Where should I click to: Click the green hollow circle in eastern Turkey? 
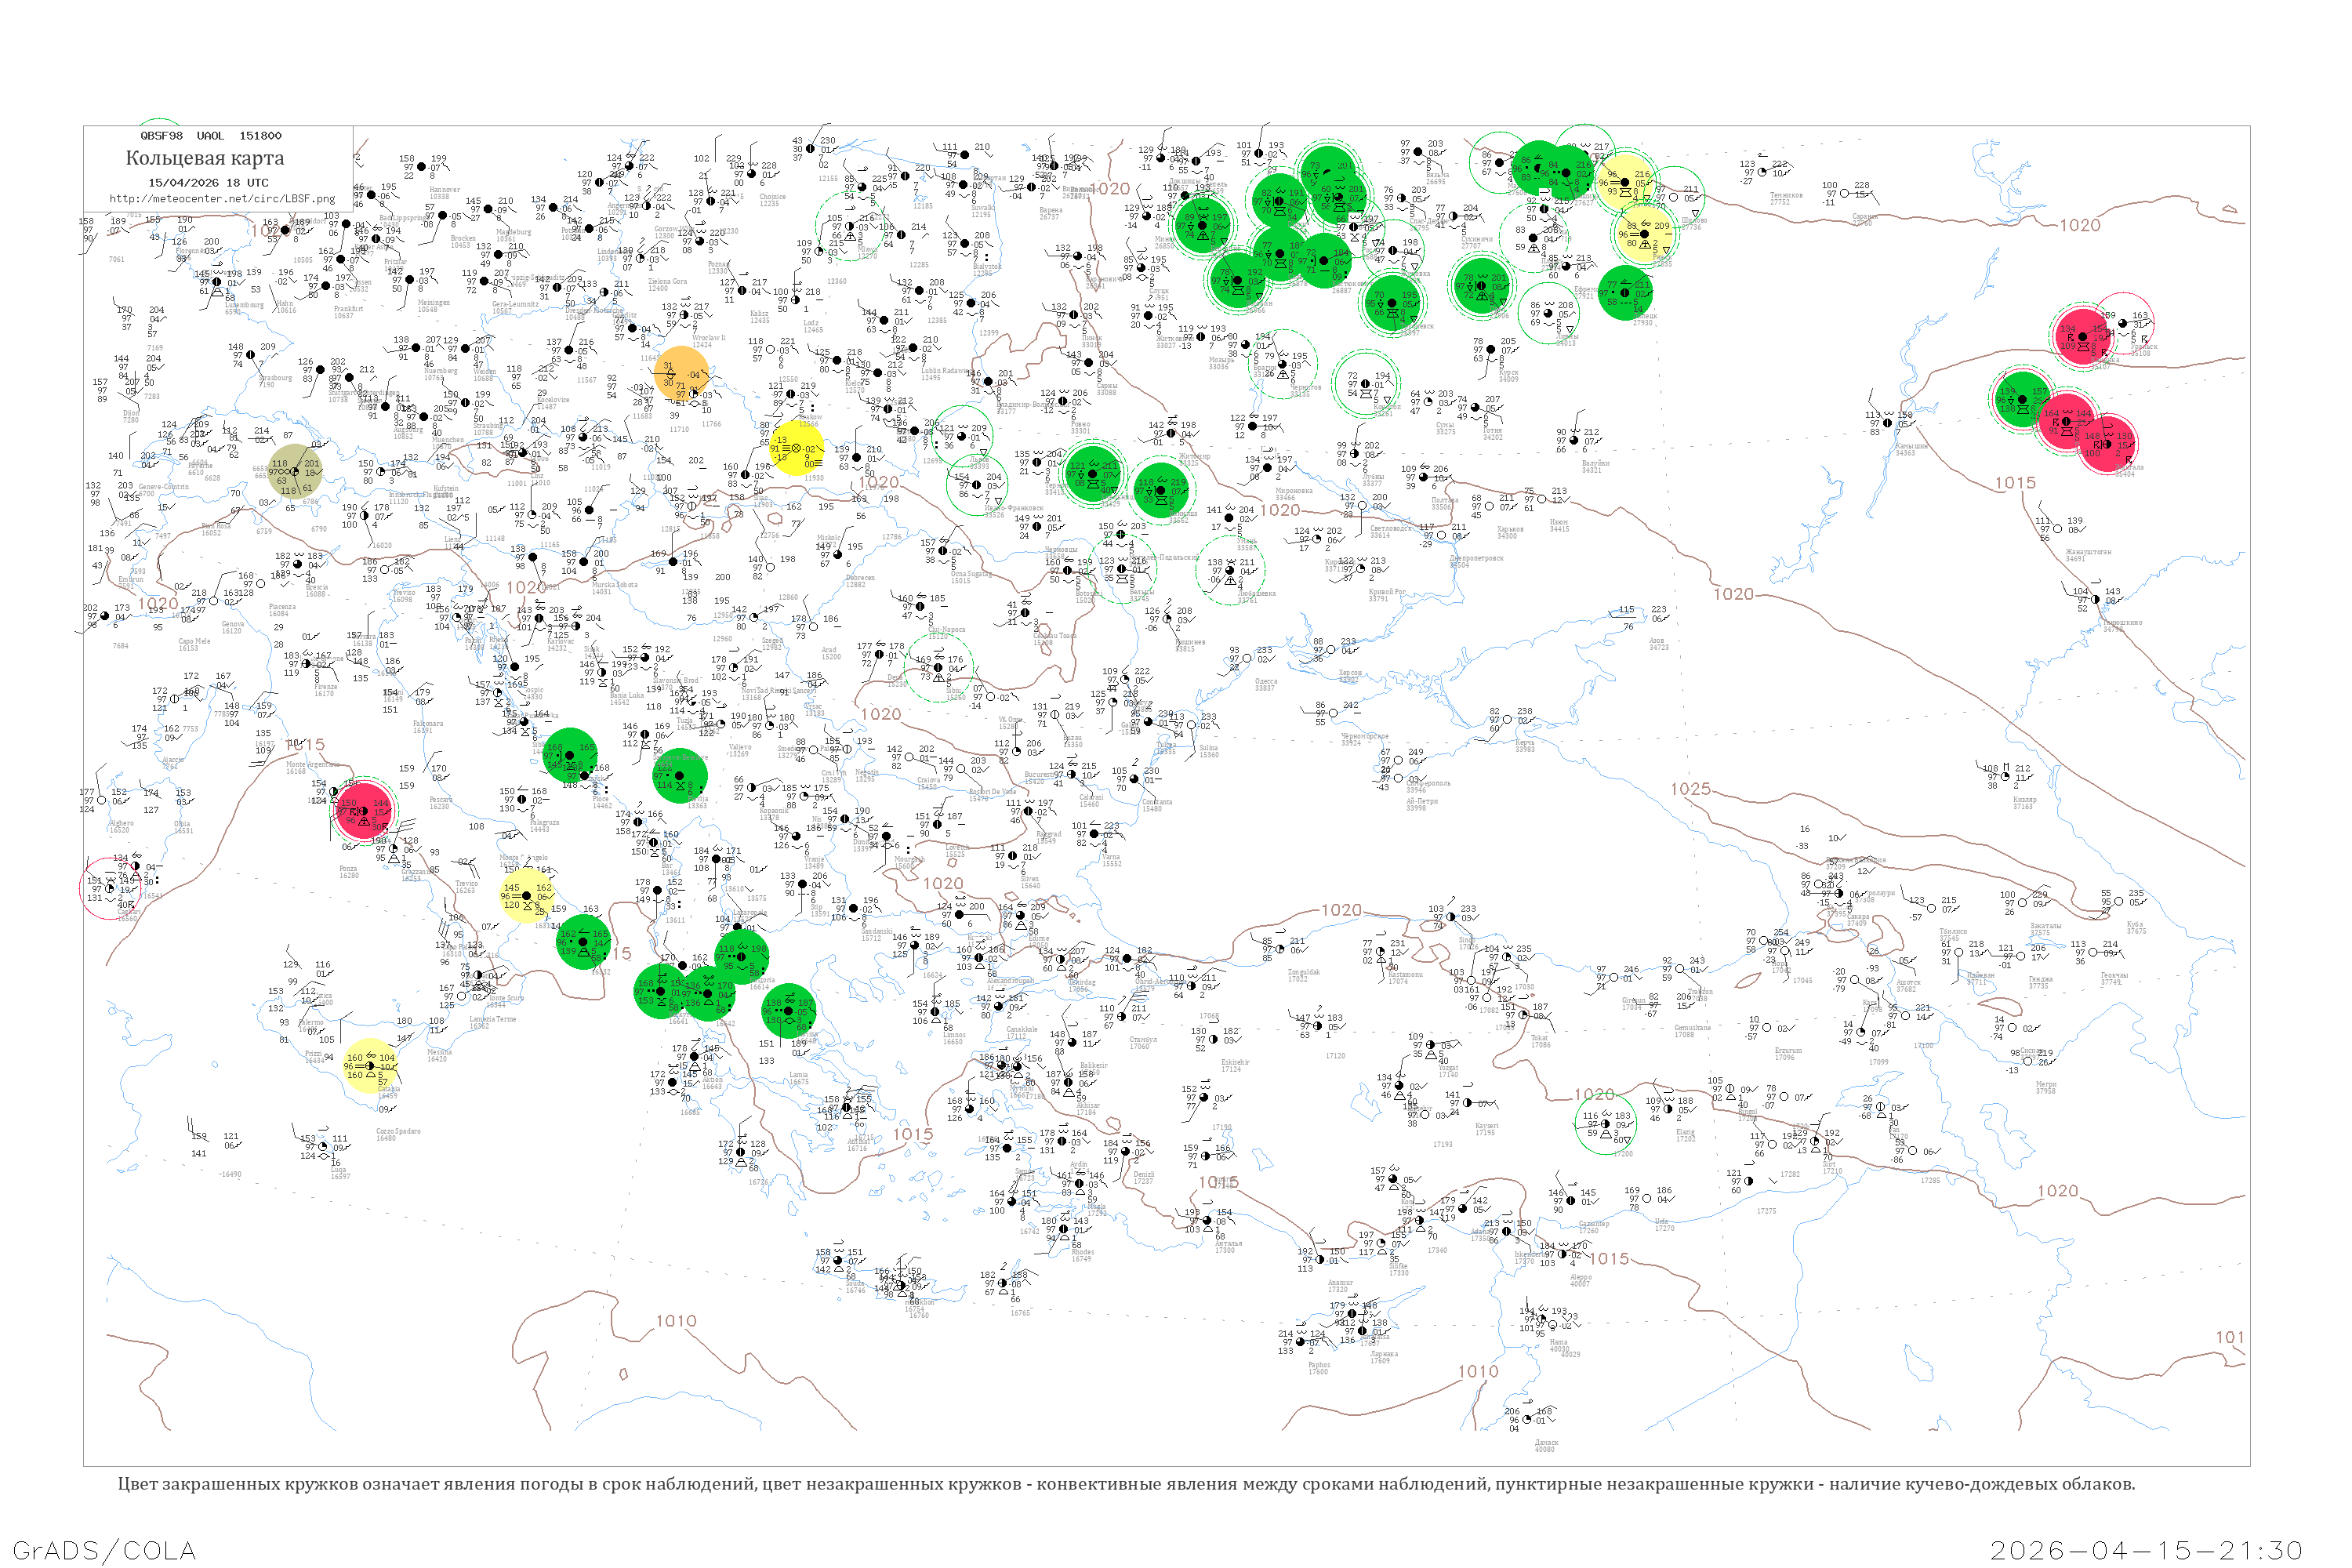[x=1605, y=1123]
